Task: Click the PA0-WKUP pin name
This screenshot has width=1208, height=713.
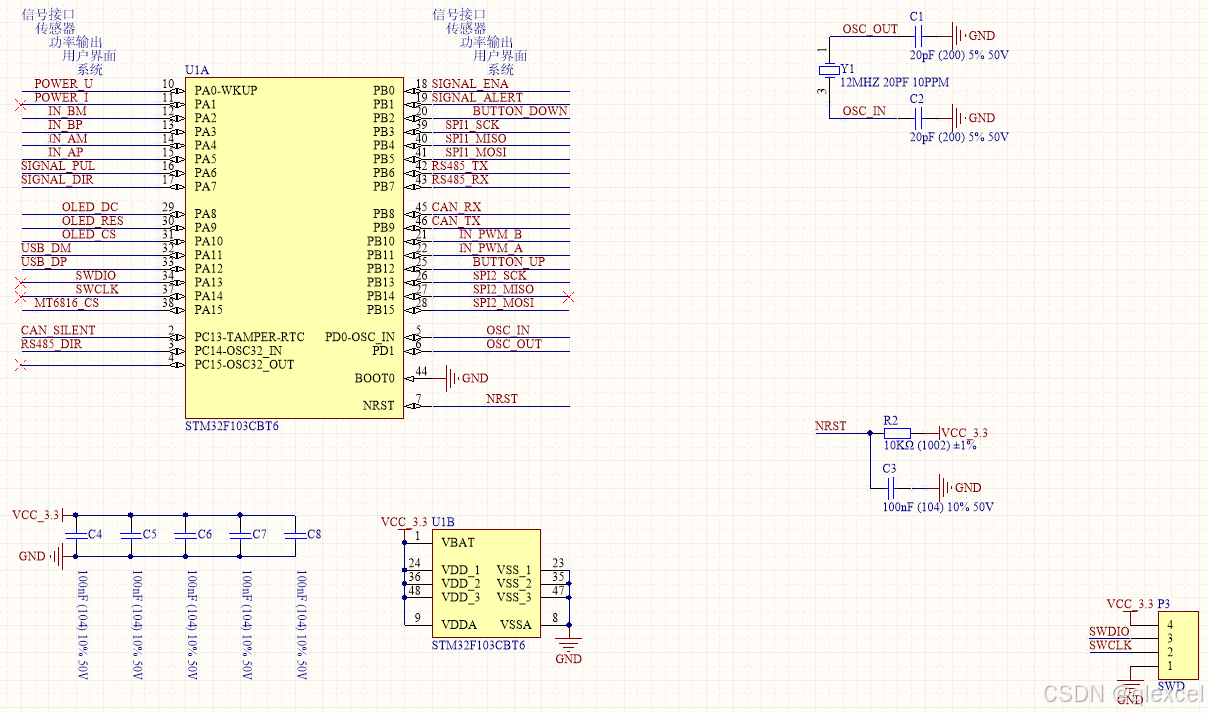Action: (226, 91)
